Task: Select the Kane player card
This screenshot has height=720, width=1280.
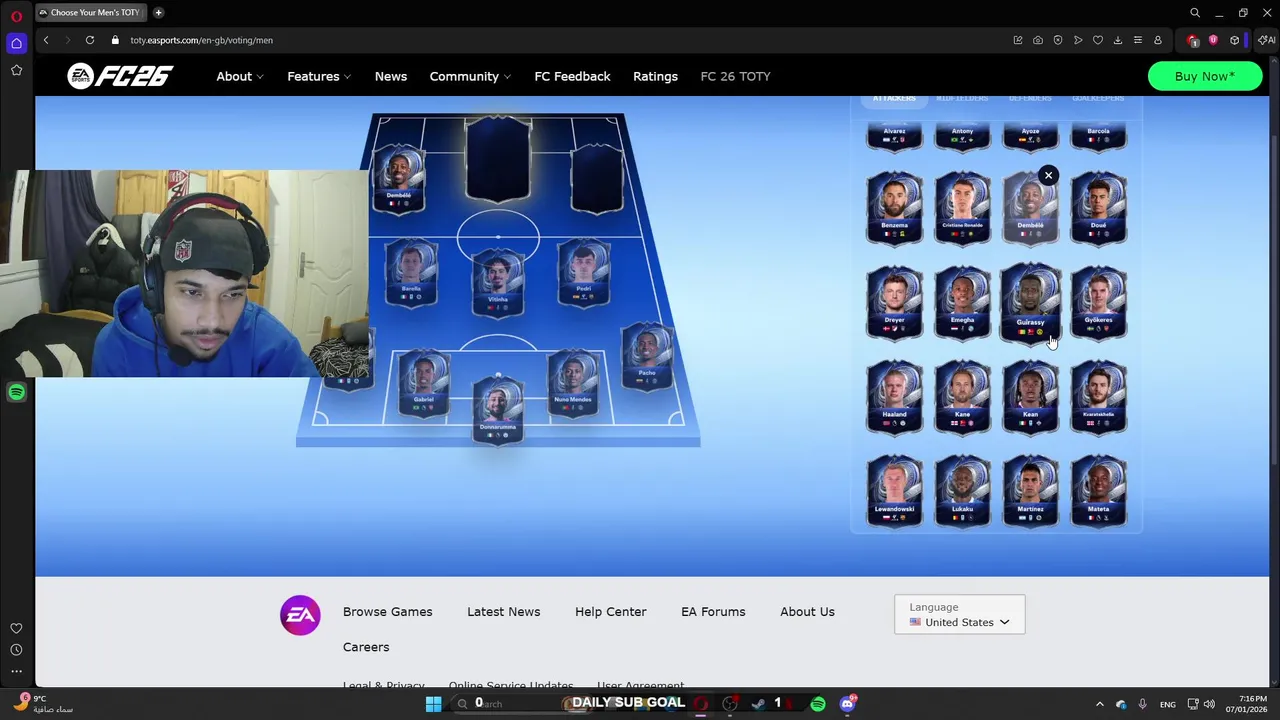Action: pyautogui.click(x=962, y=396)
